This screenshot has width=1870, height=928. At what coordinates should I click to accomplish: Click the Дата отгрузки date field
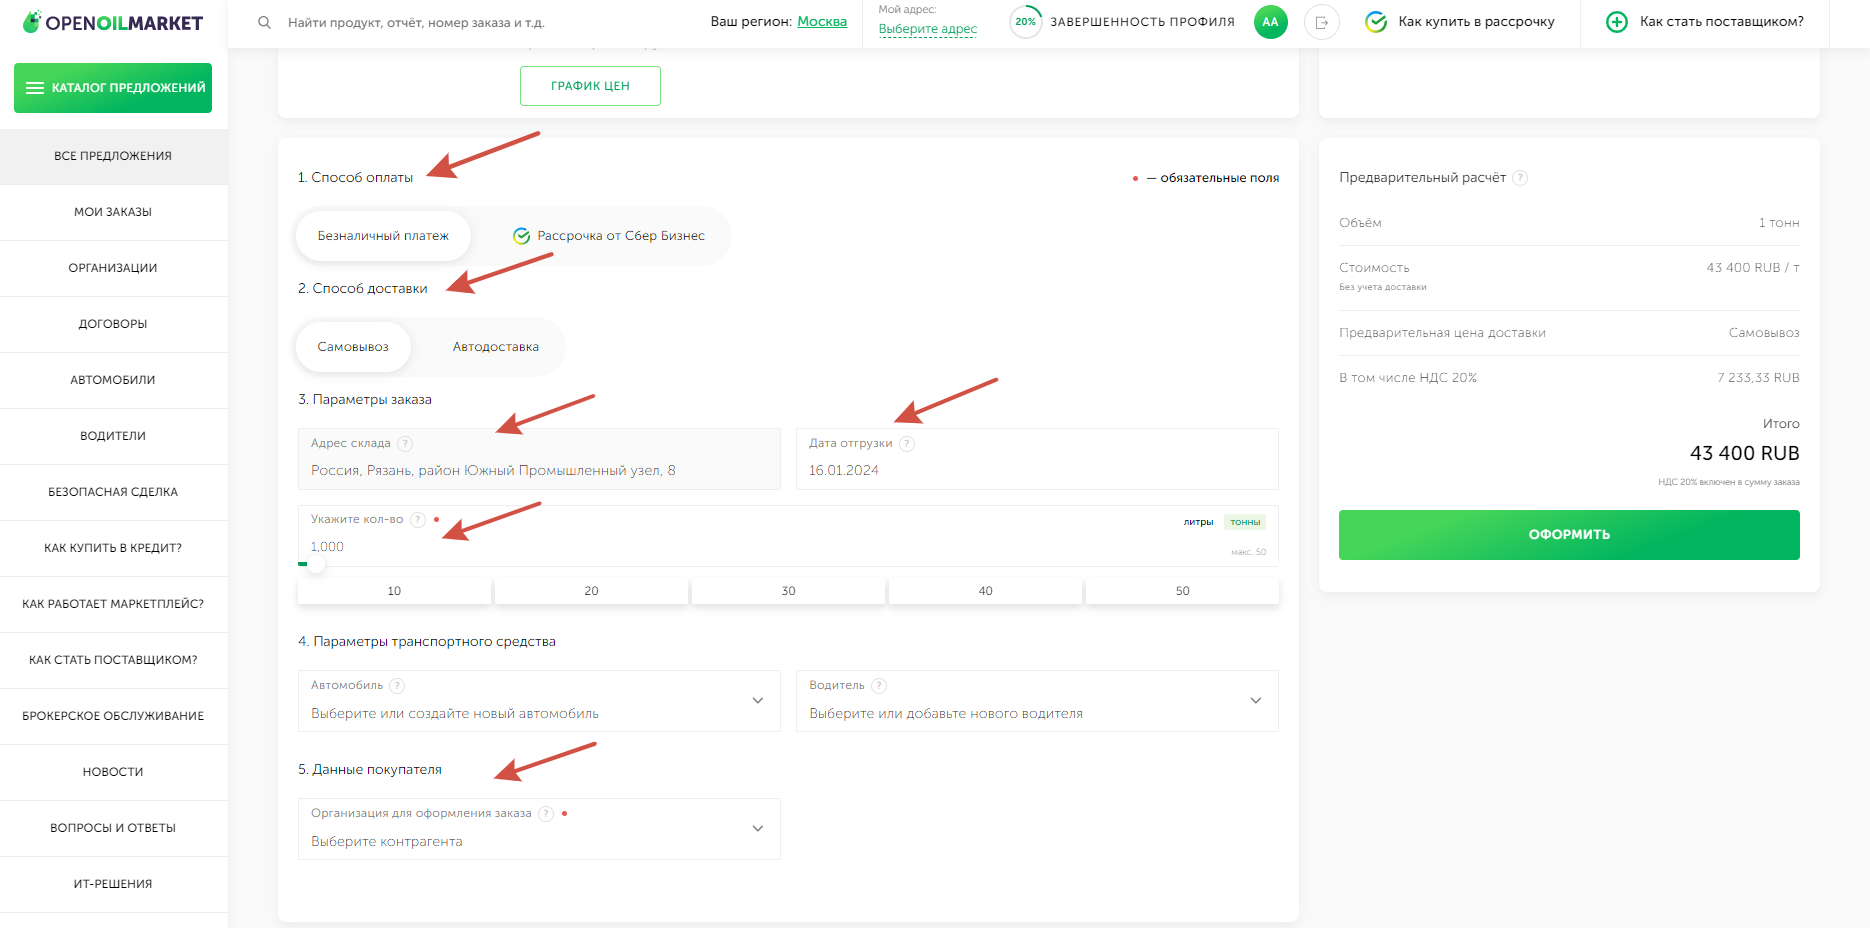[x=1037, y=459]
